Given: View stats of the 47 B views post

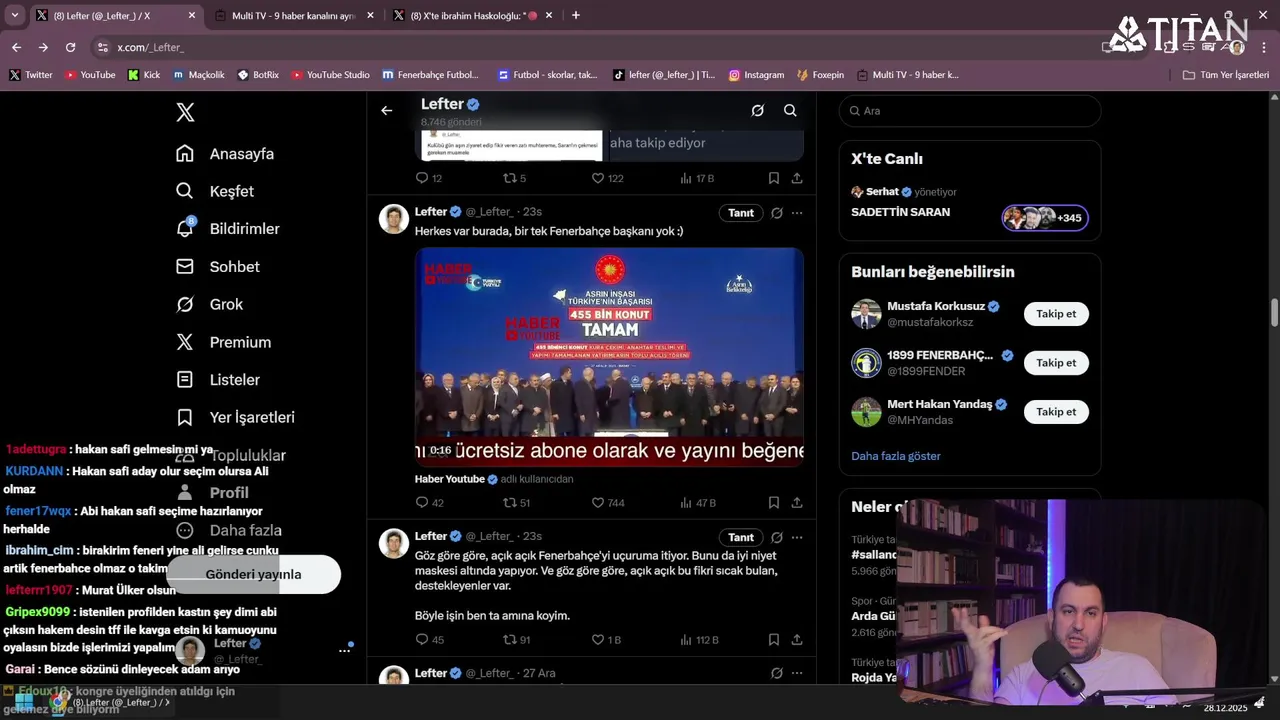Looking at the screenshot, I should (x=698, y=503).
